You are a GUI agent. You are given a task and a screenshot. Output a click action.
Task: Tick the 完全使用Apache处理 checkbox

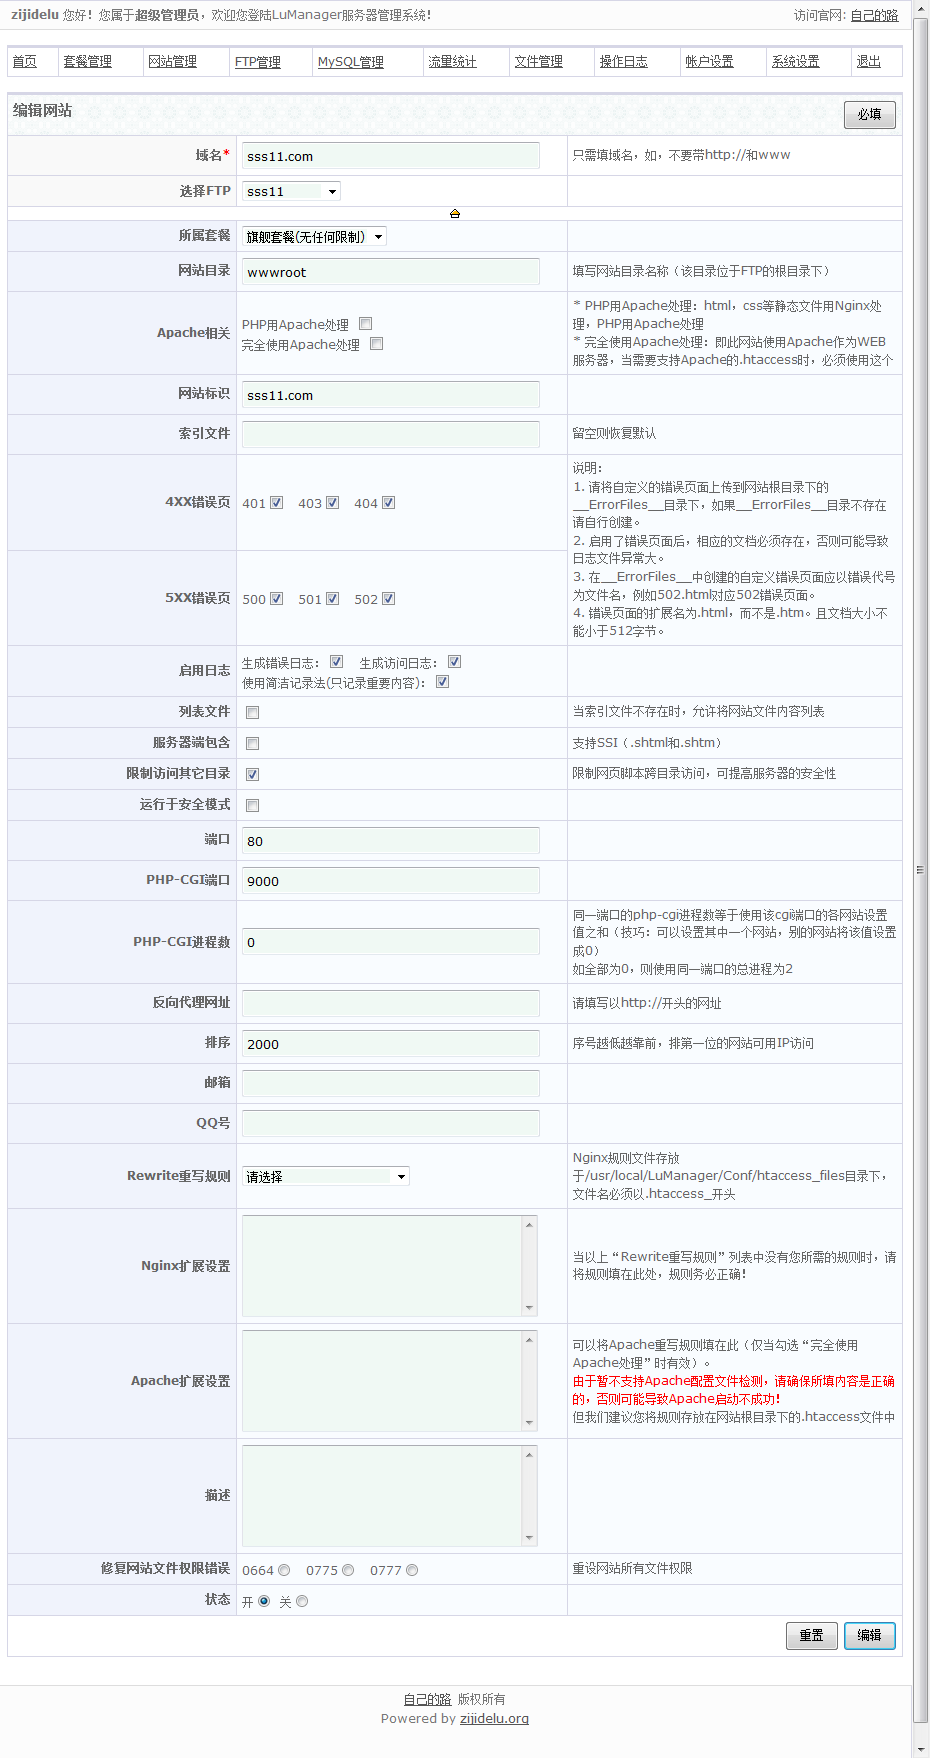point(377,344)
